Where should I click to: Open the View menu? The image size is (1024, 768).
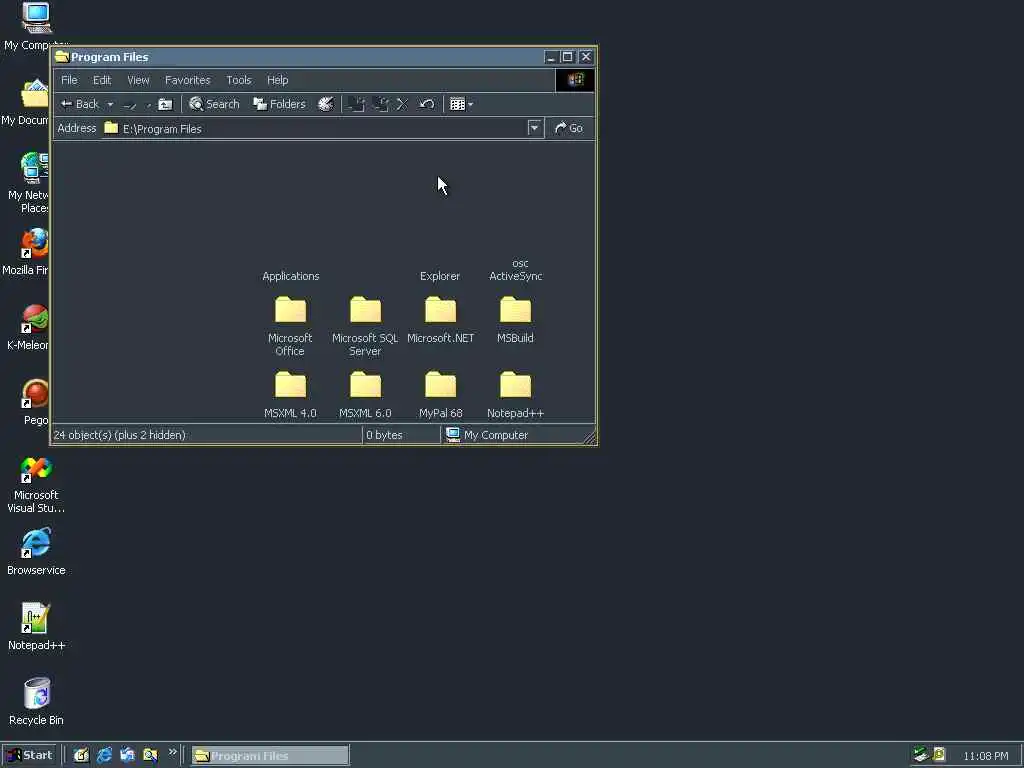pos(138,80)
